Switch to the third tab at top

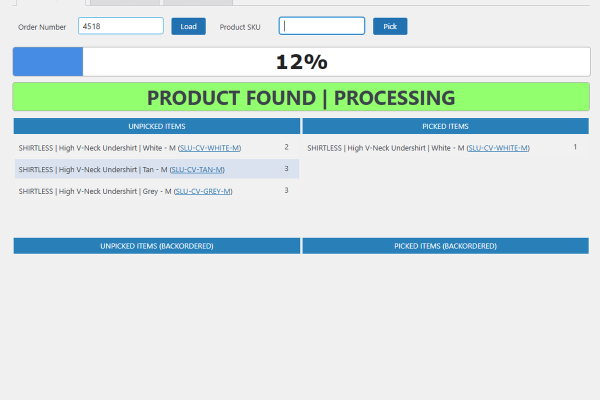pos(197,3)
